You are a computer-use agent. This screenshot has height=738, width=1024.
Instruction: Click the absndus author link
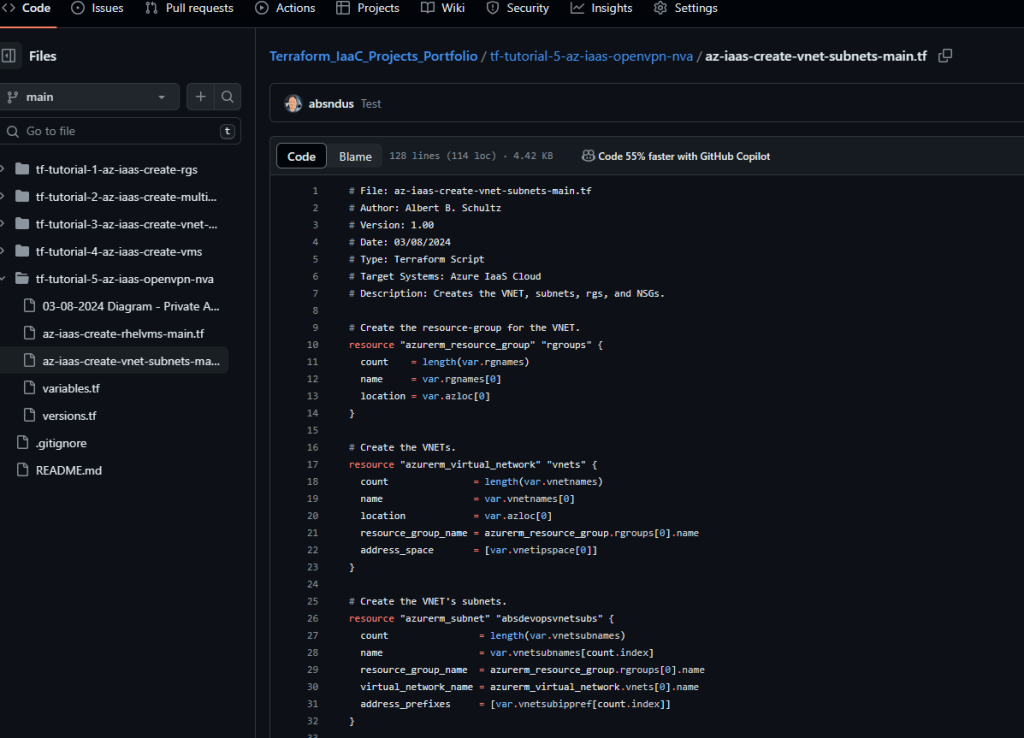click(x=331, y=104)
